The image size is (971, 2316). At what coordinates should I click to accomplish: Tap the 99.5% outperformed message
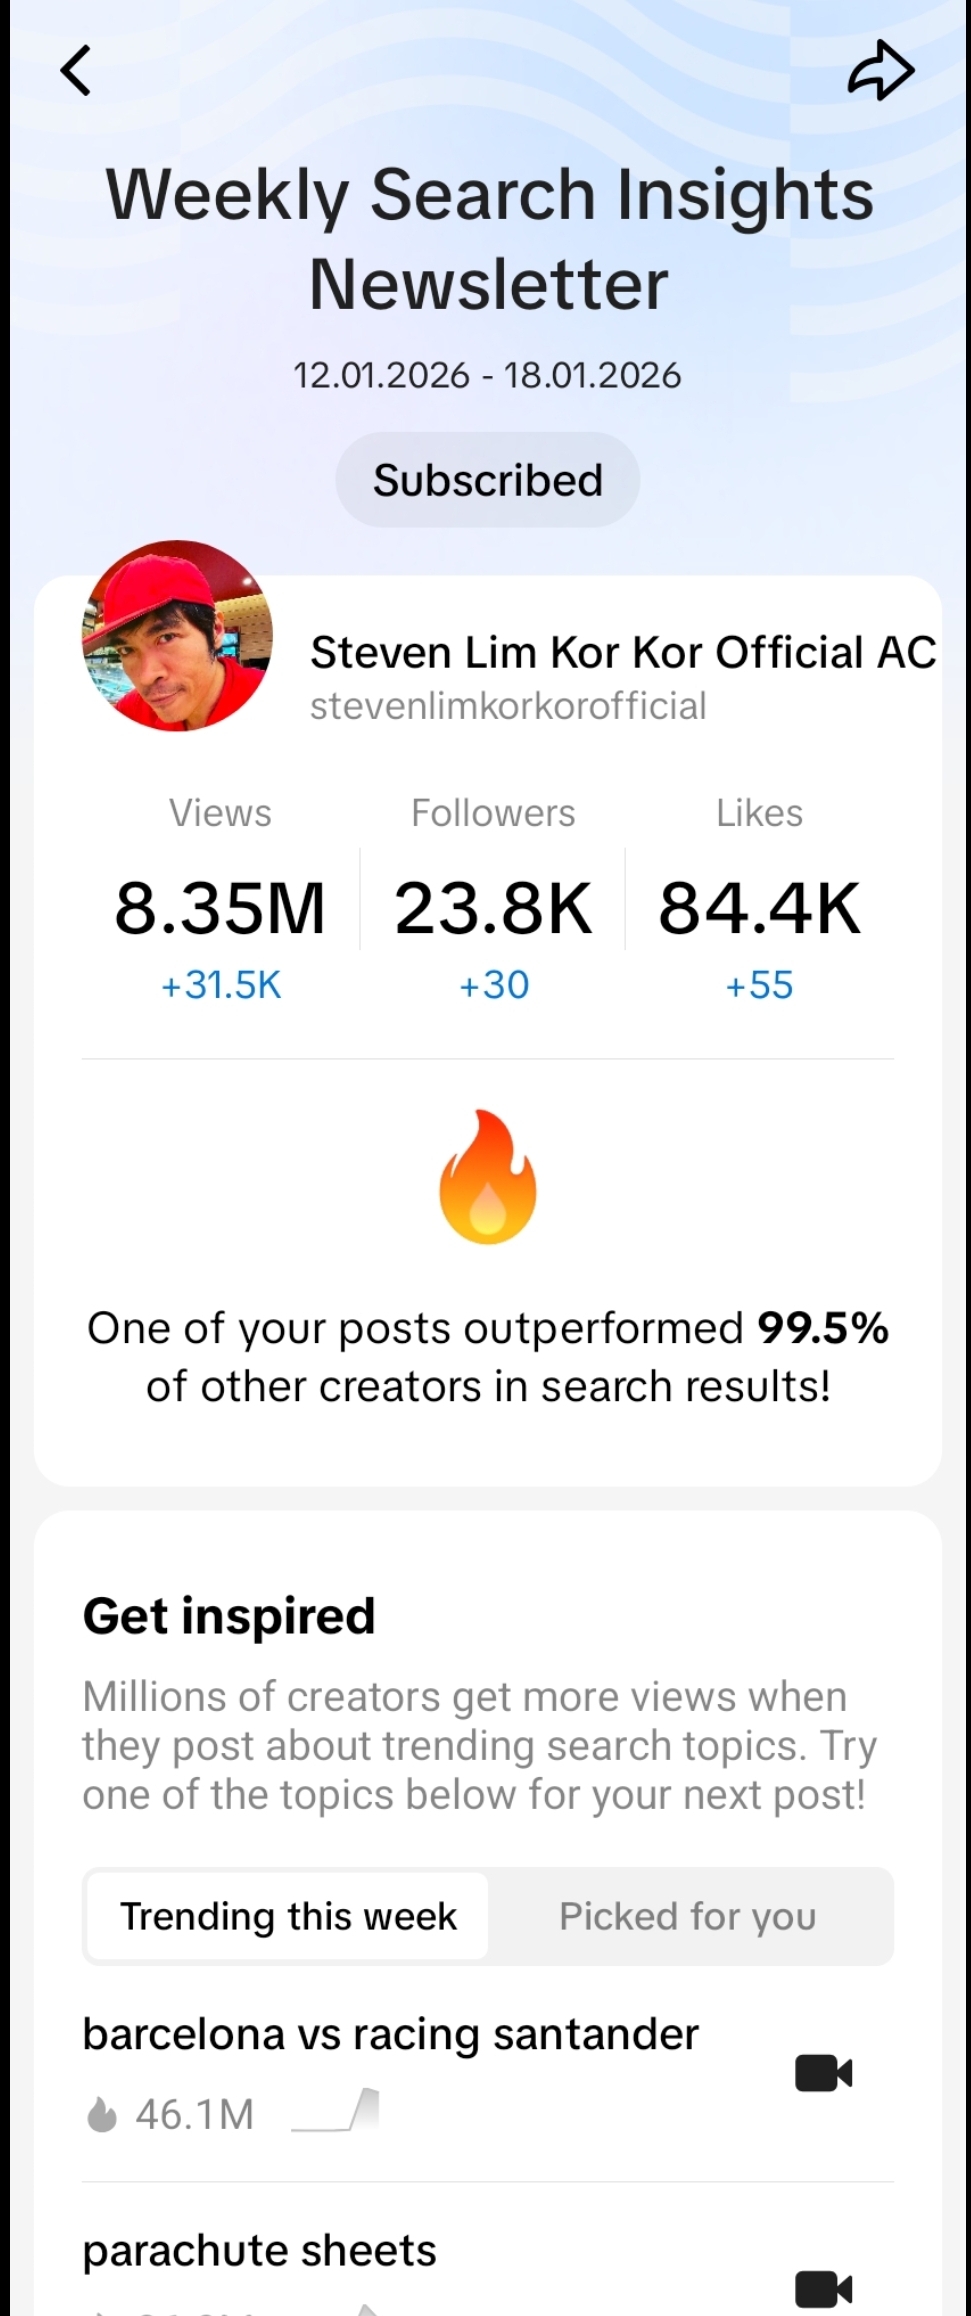point(488,1357)
